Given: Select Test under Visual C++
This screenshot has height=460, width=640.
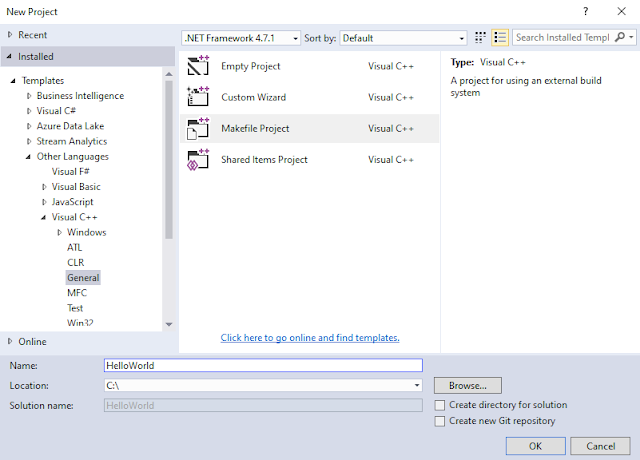Looking at the screenshot, I should (75, 308).
